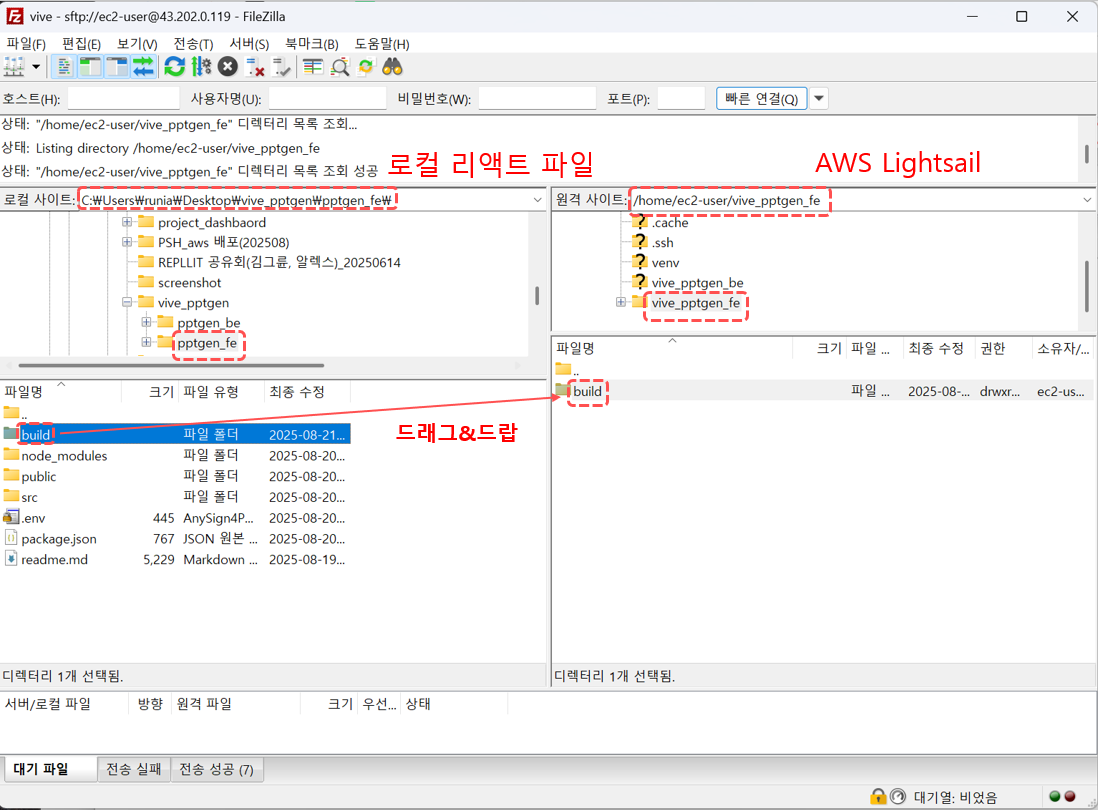This screenshot has height=810, width=1098.
Task: Click the lock encryption status icon
Action: (877, 796)
